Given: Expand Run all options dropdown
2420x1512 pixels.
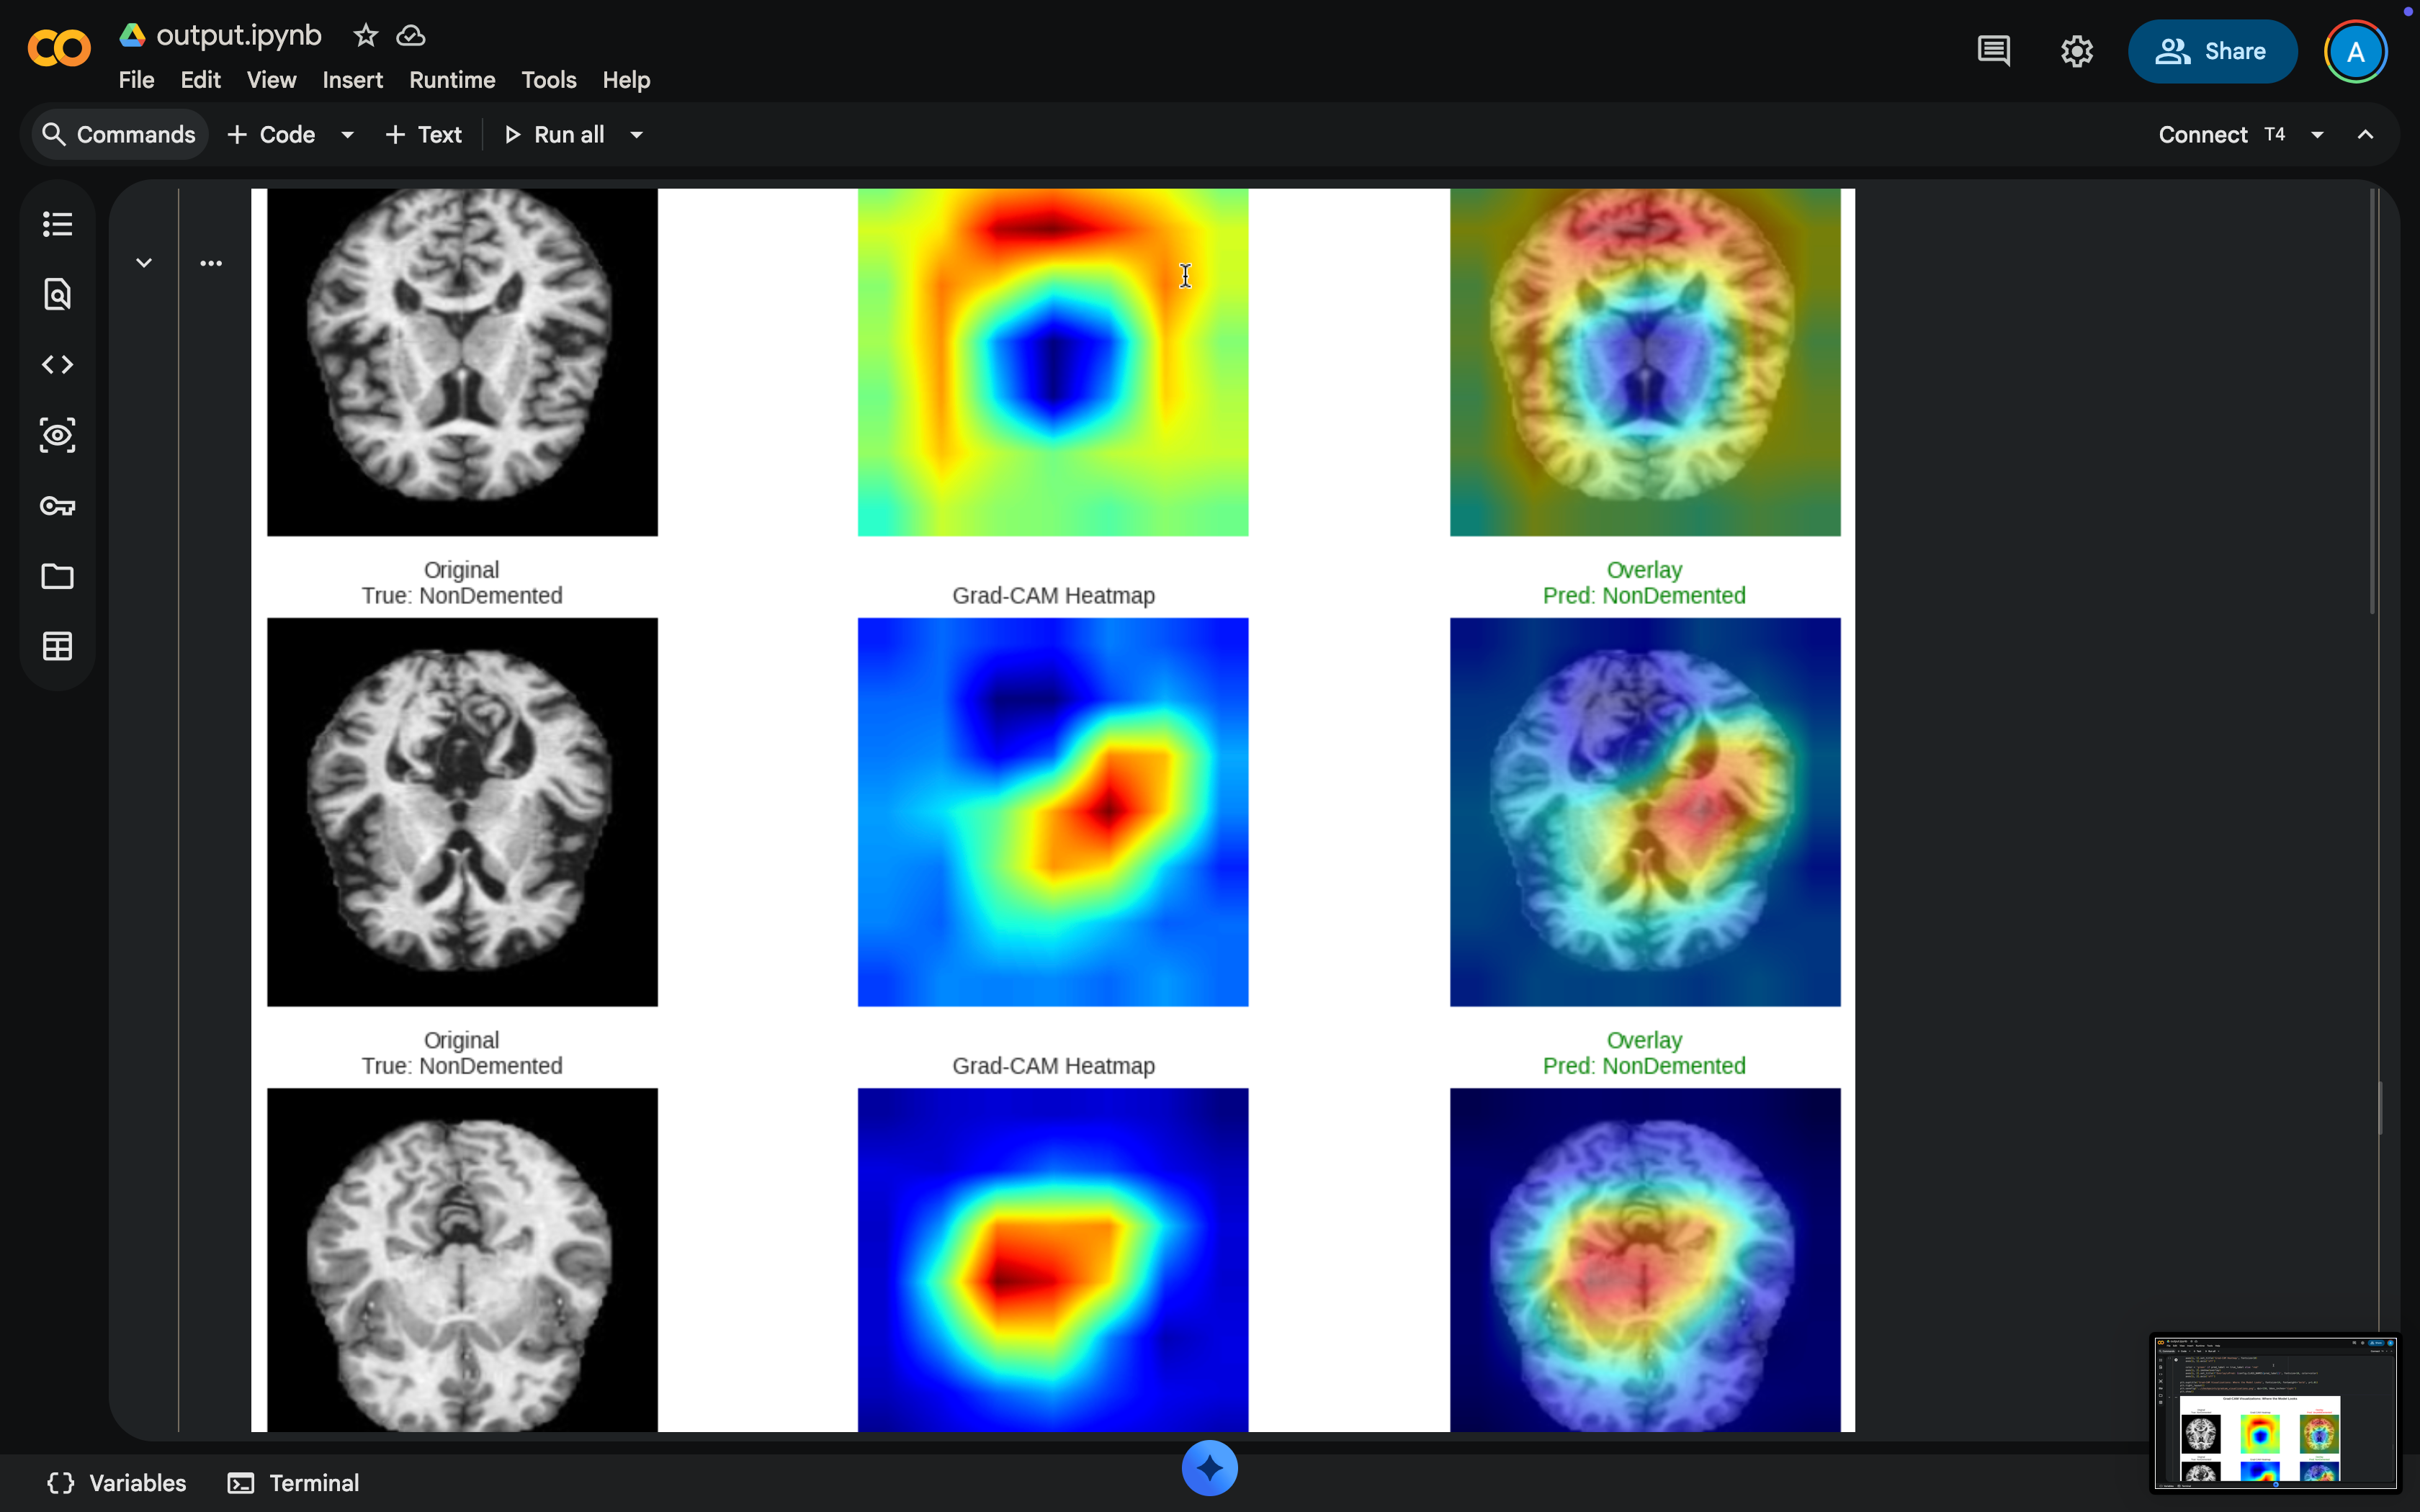Looking at the screenshot, I should click(x=637, y=135).
